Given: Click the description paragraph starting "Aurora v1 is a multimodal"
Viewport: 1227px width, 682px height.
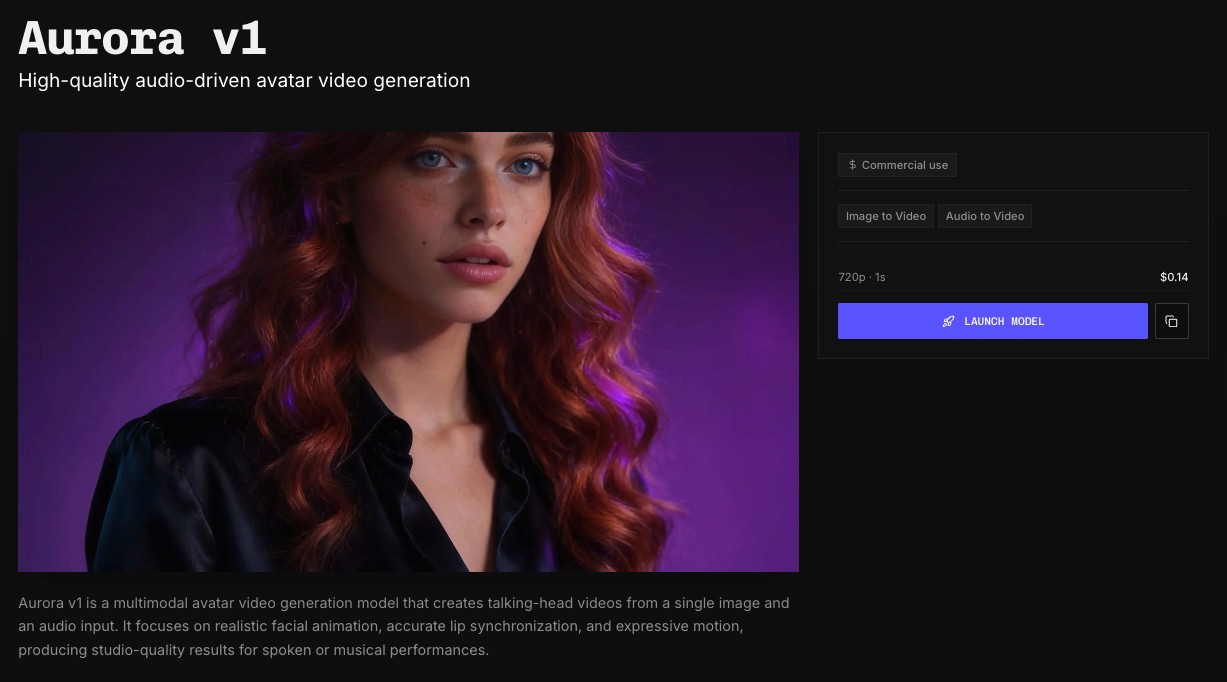Looking at the screenshot, I should 404,626.
